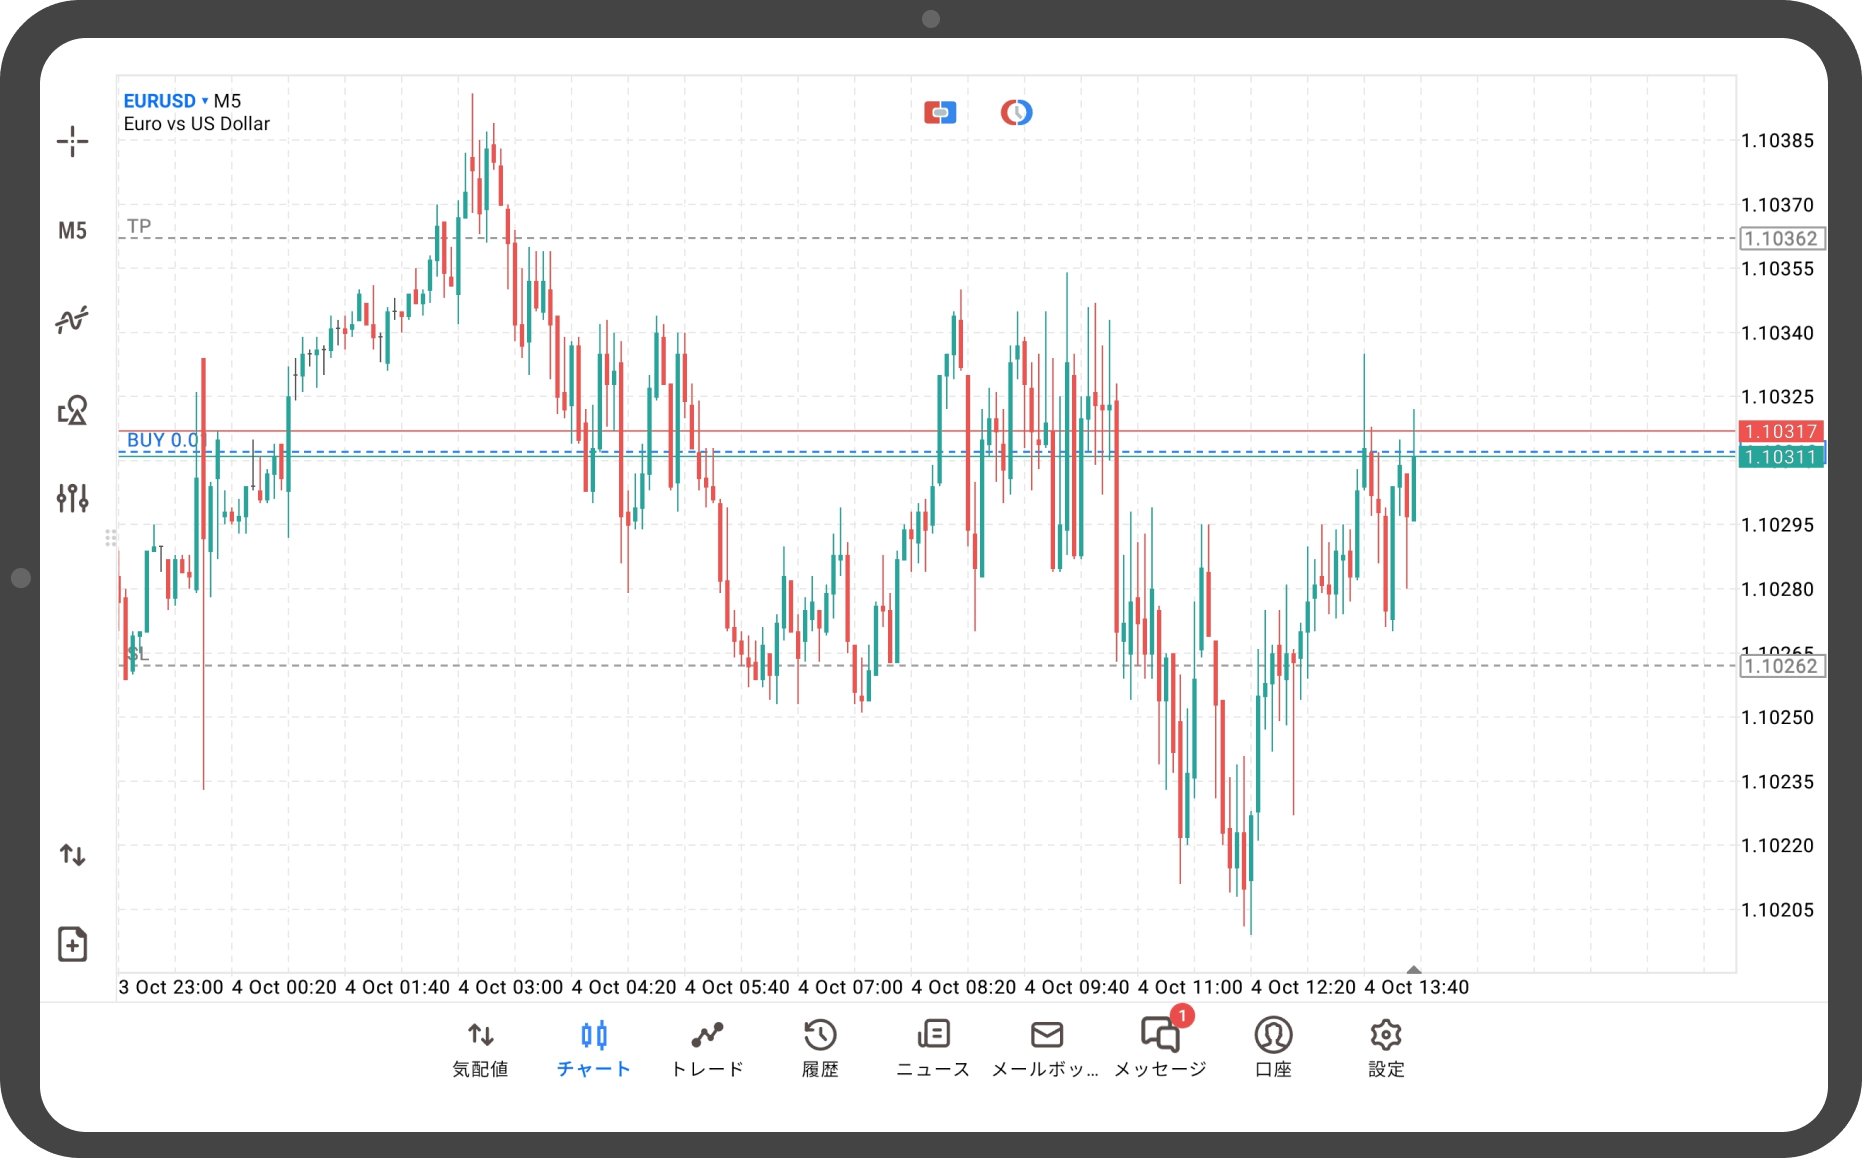Screen dimensions: 1862x1158
Task: Click the 1.10250 price axis label
Action: (x=1777, y=718)
